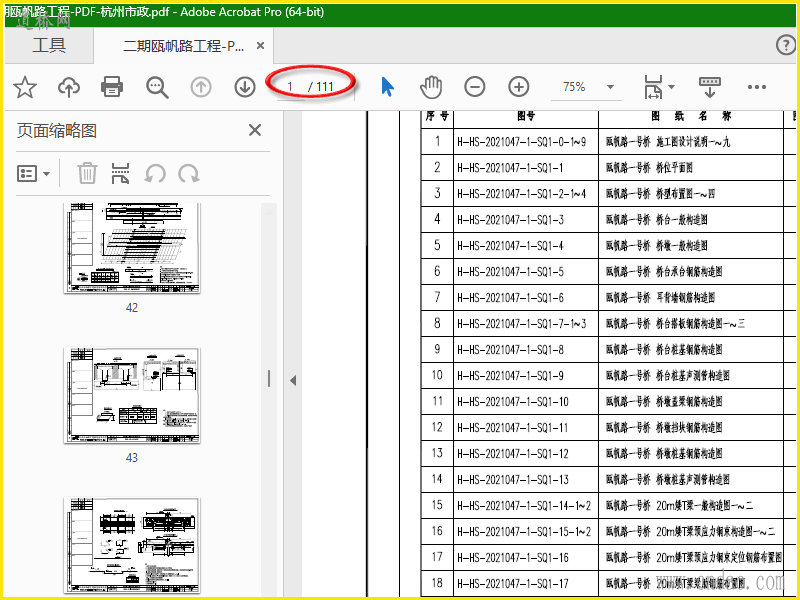Switch to the 工具 tab
The width and height of the screenshot is (800, 600).
click(49, 45)
